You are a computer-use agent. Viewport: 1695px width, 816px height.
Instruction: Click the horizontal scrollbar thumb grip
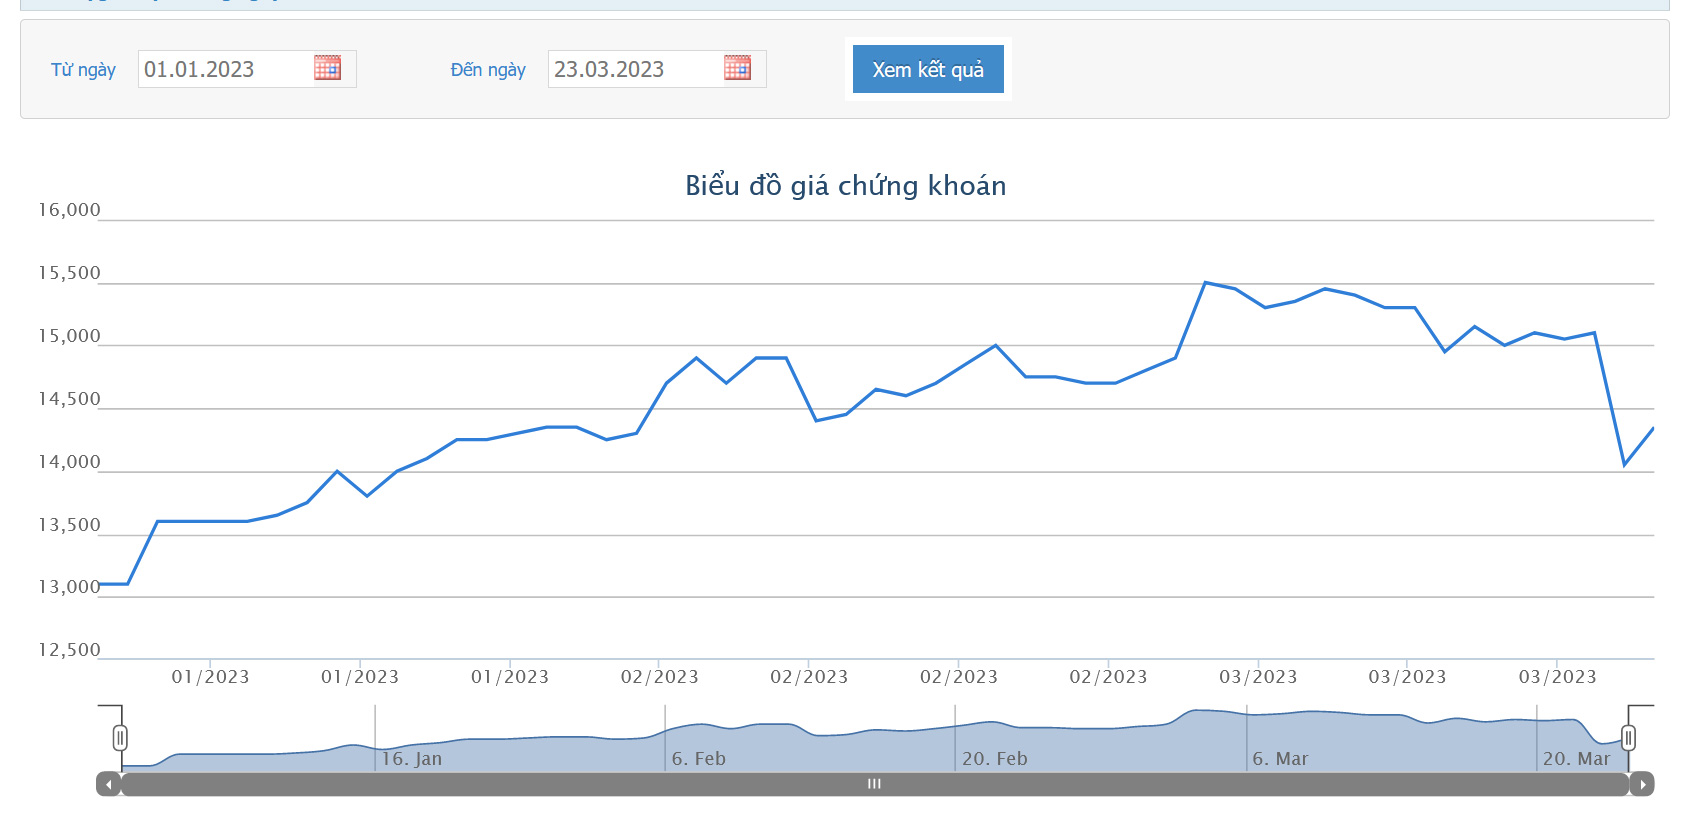(874, 785)
